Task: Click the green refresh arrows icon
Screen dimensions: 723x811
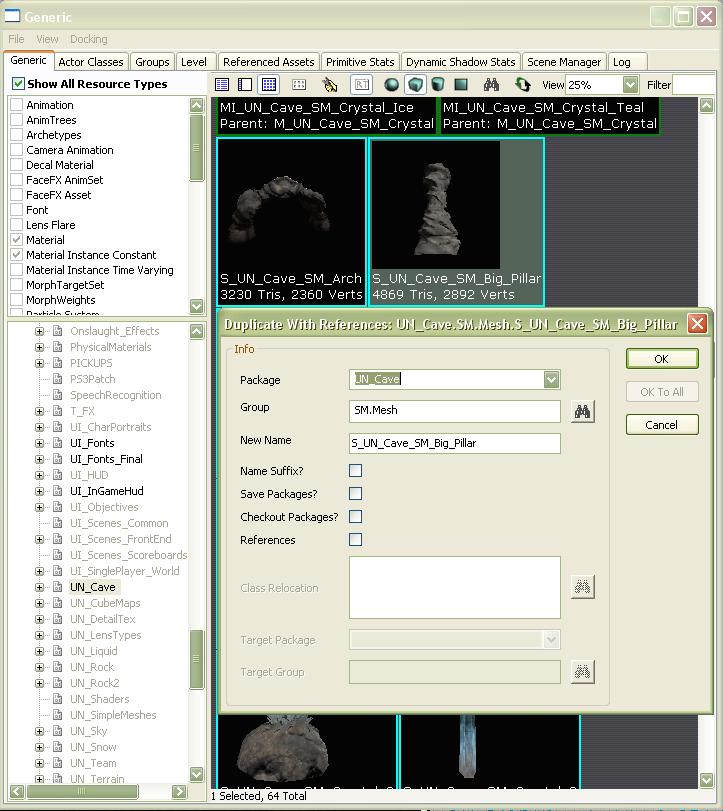Action: 522,85
